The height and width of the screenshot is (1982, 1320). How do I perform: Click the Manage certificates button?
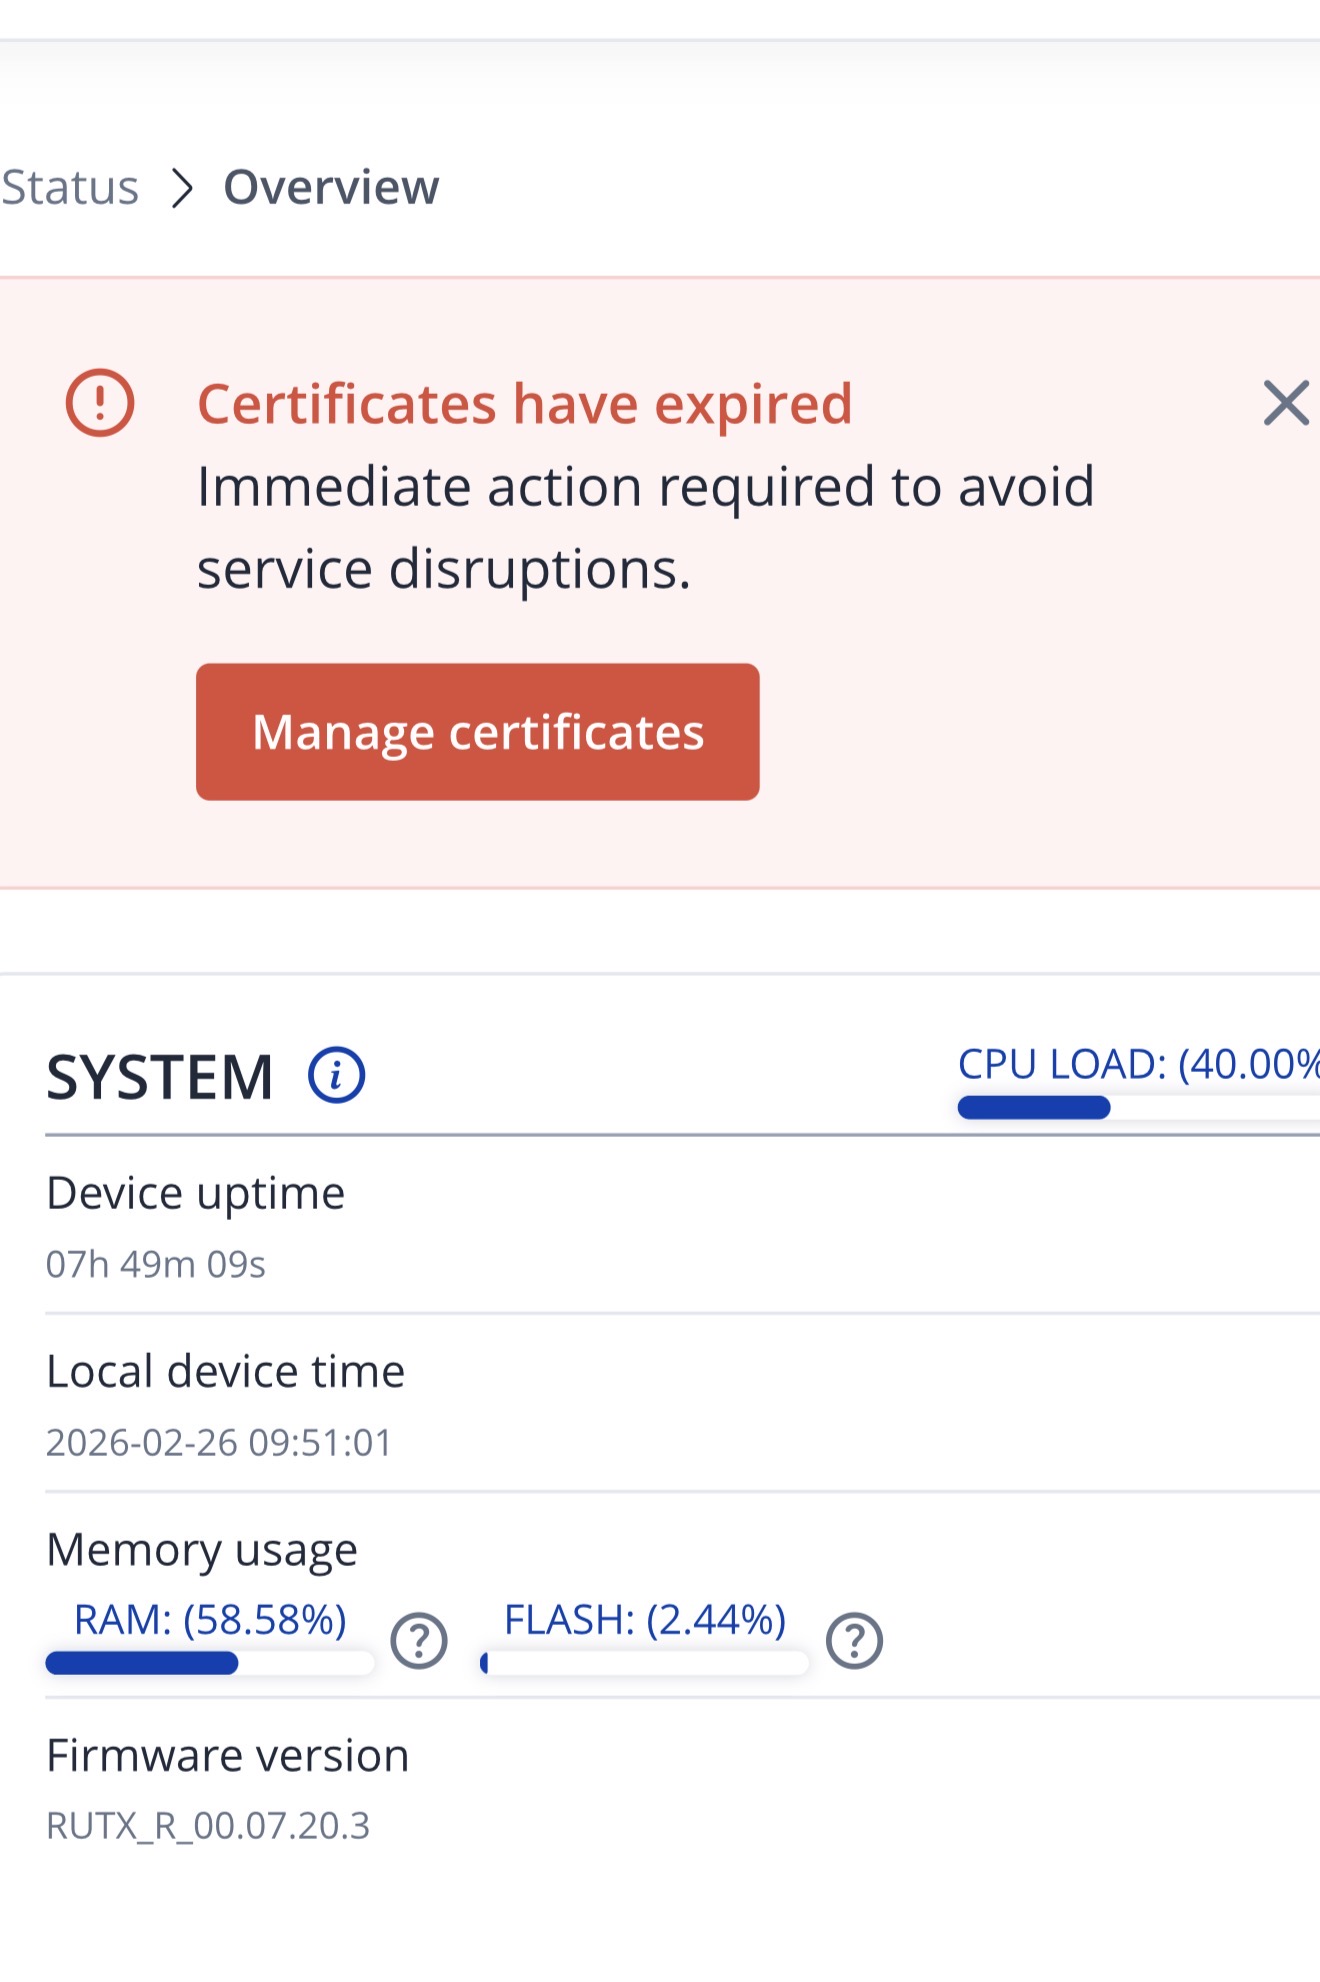click(477, 732)
